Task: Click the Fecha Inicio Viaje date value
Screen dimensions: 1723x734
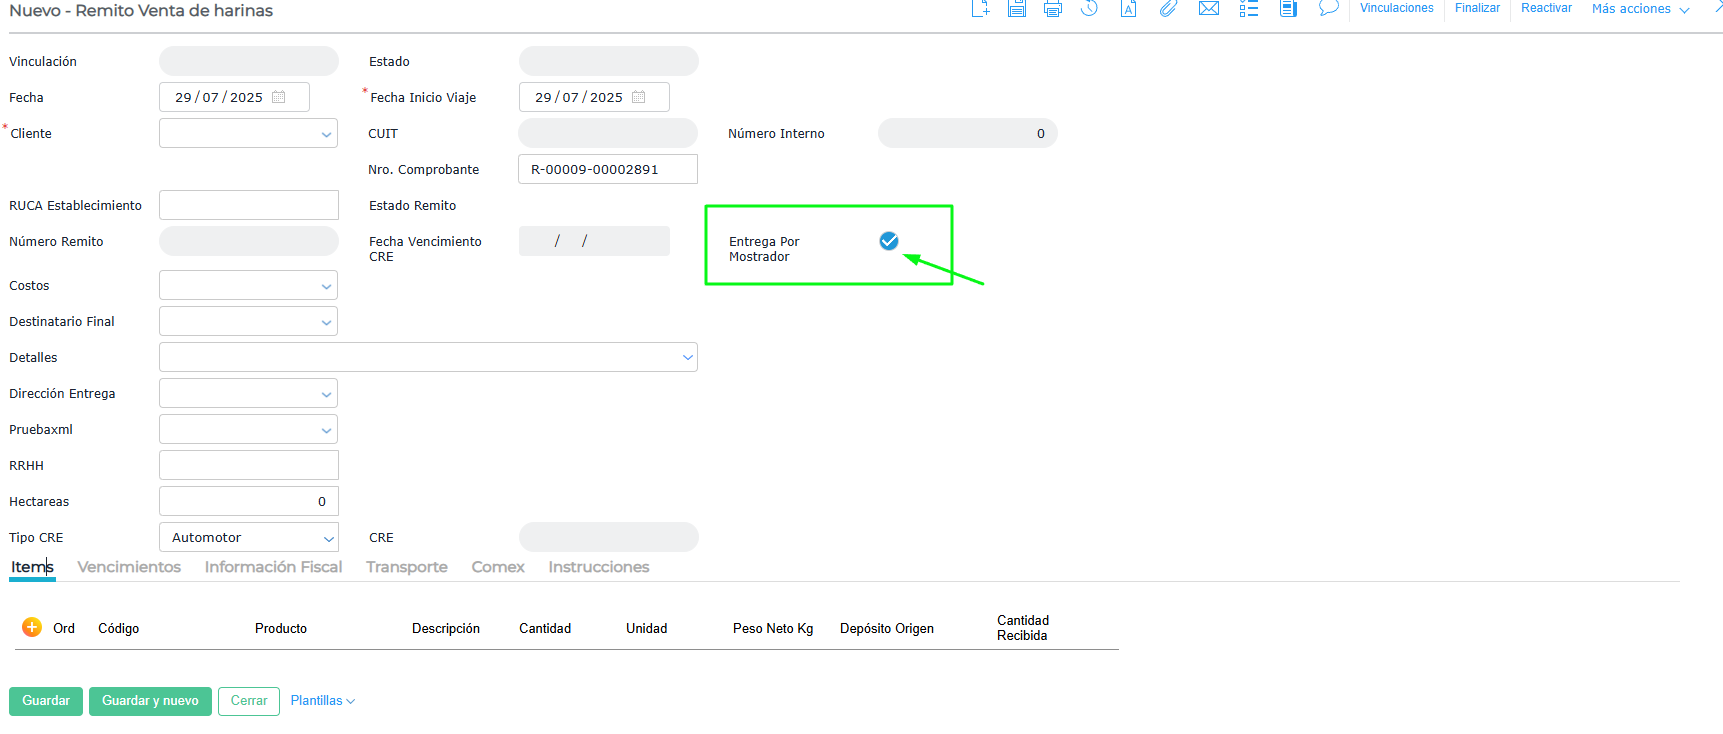Action: [x=579, y=97]
